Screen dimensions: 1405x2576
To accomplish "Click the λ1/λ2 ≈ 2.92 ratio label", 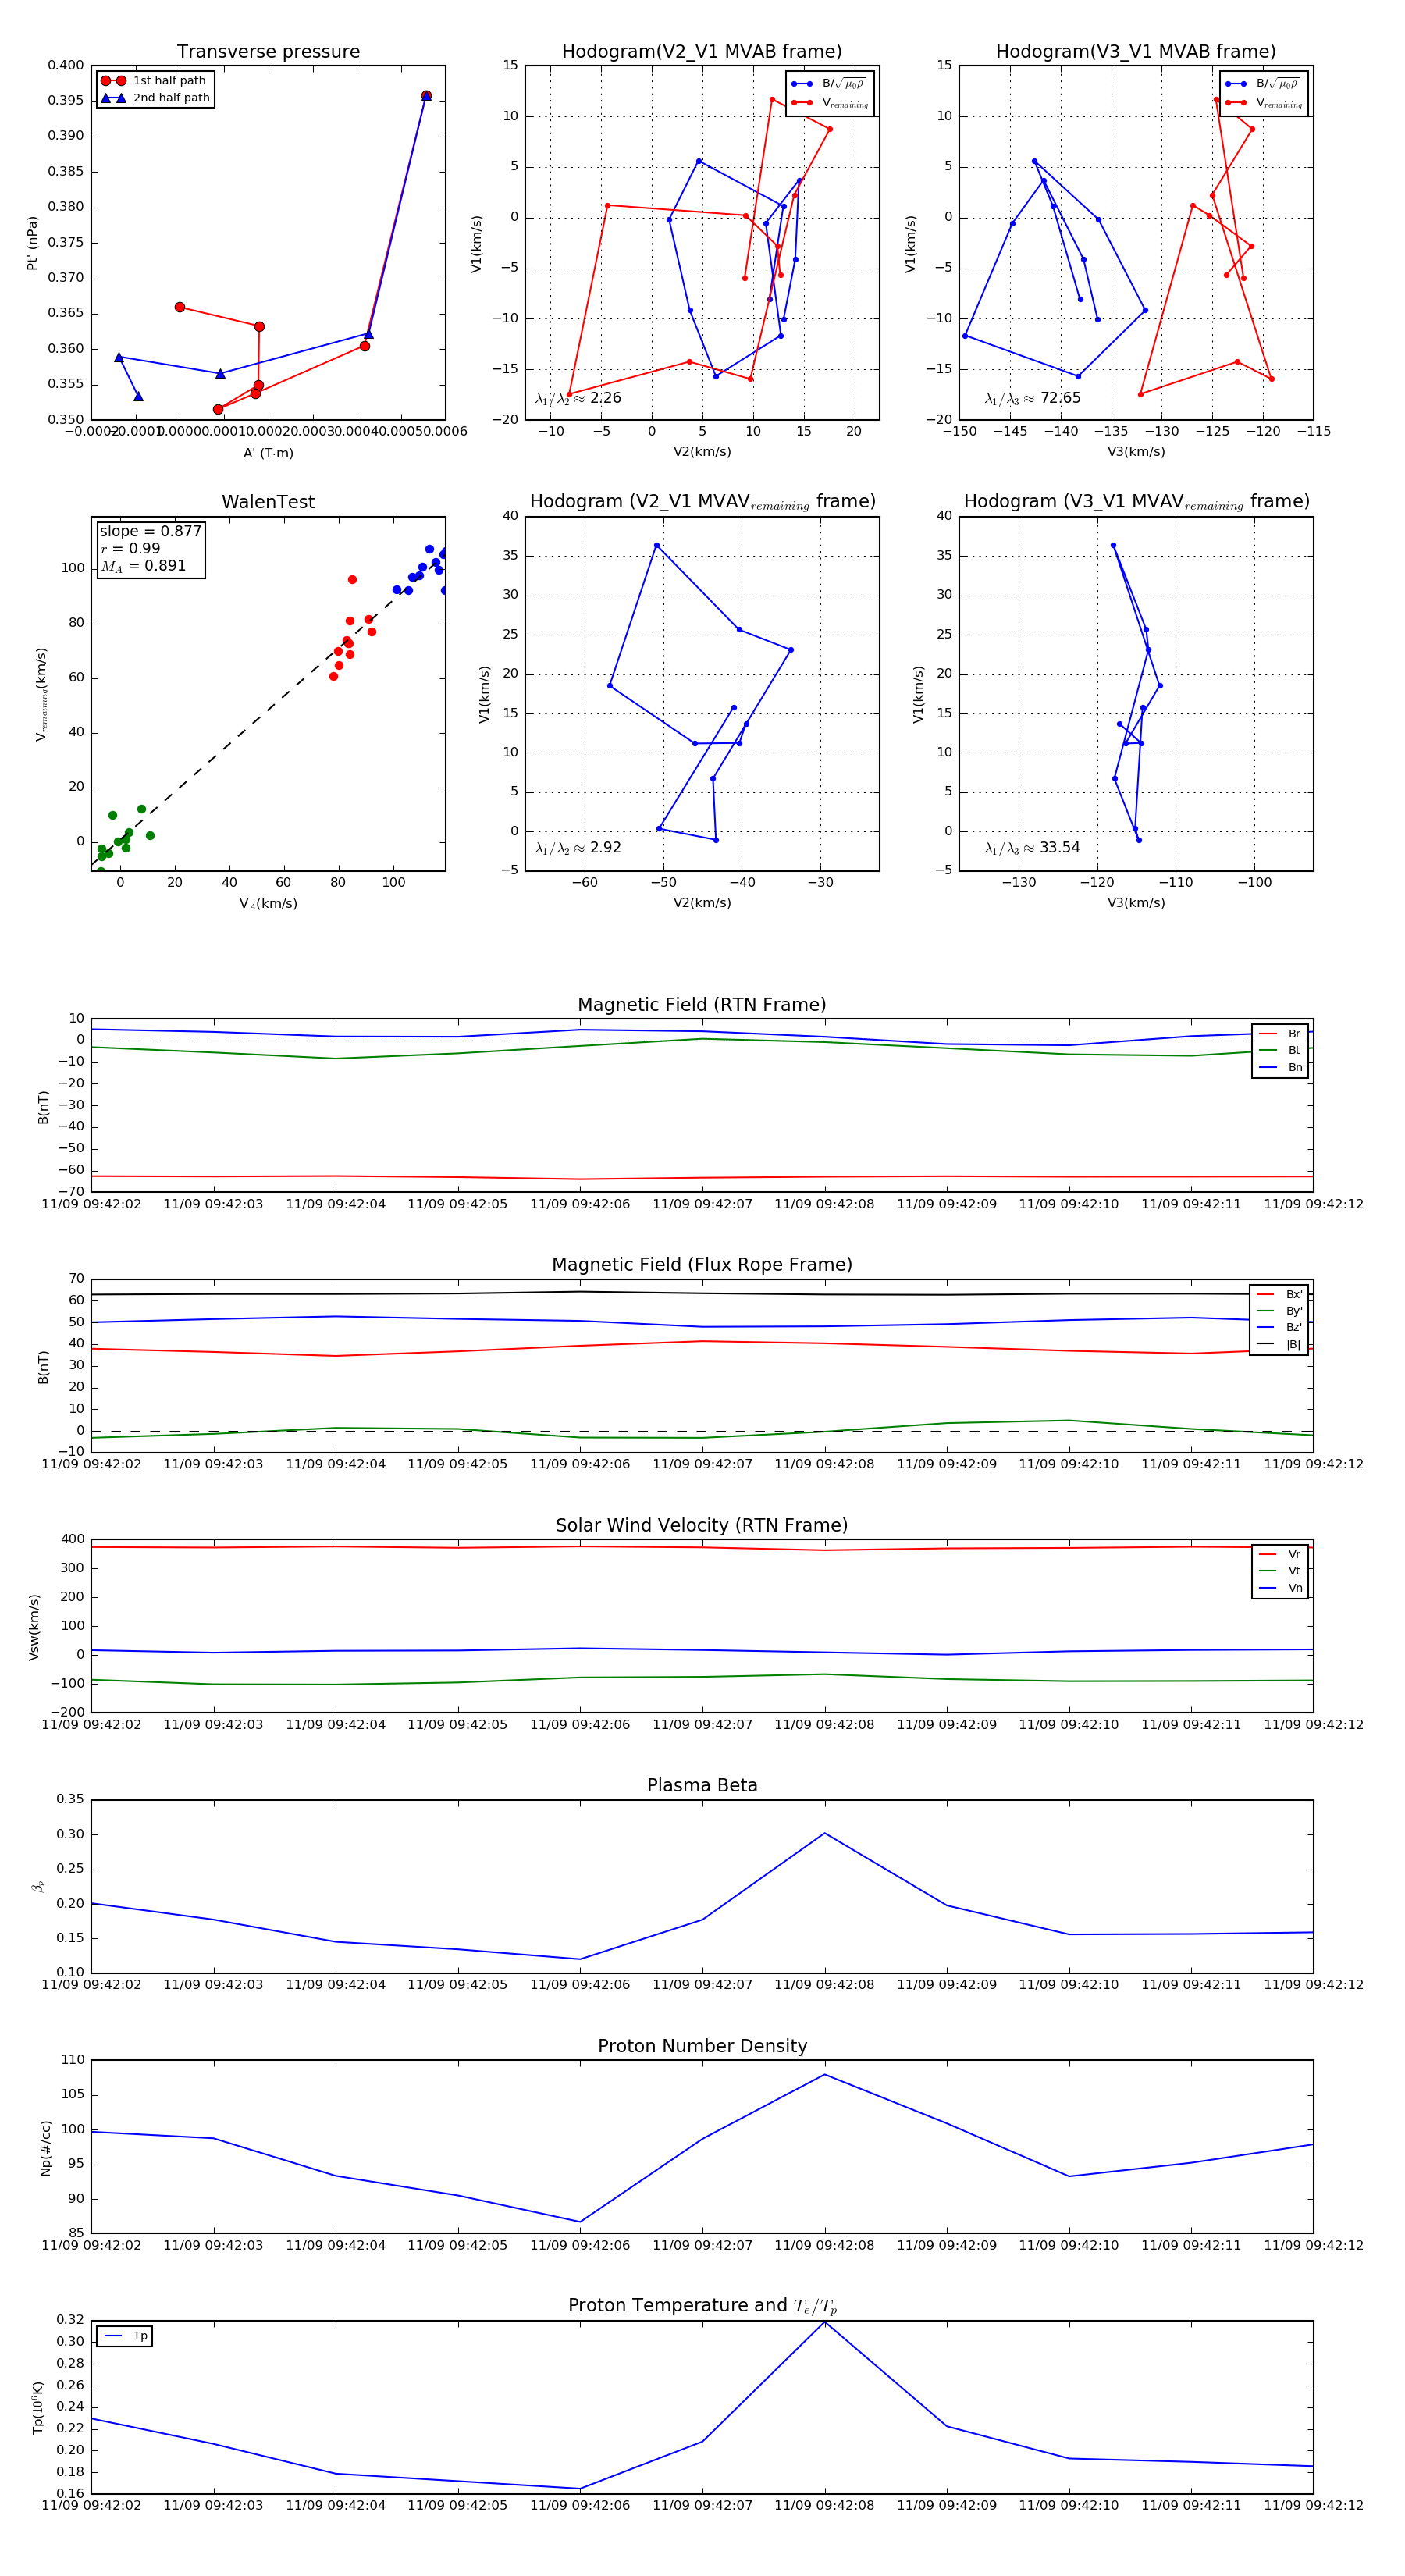I will click(x=578, y=848).
